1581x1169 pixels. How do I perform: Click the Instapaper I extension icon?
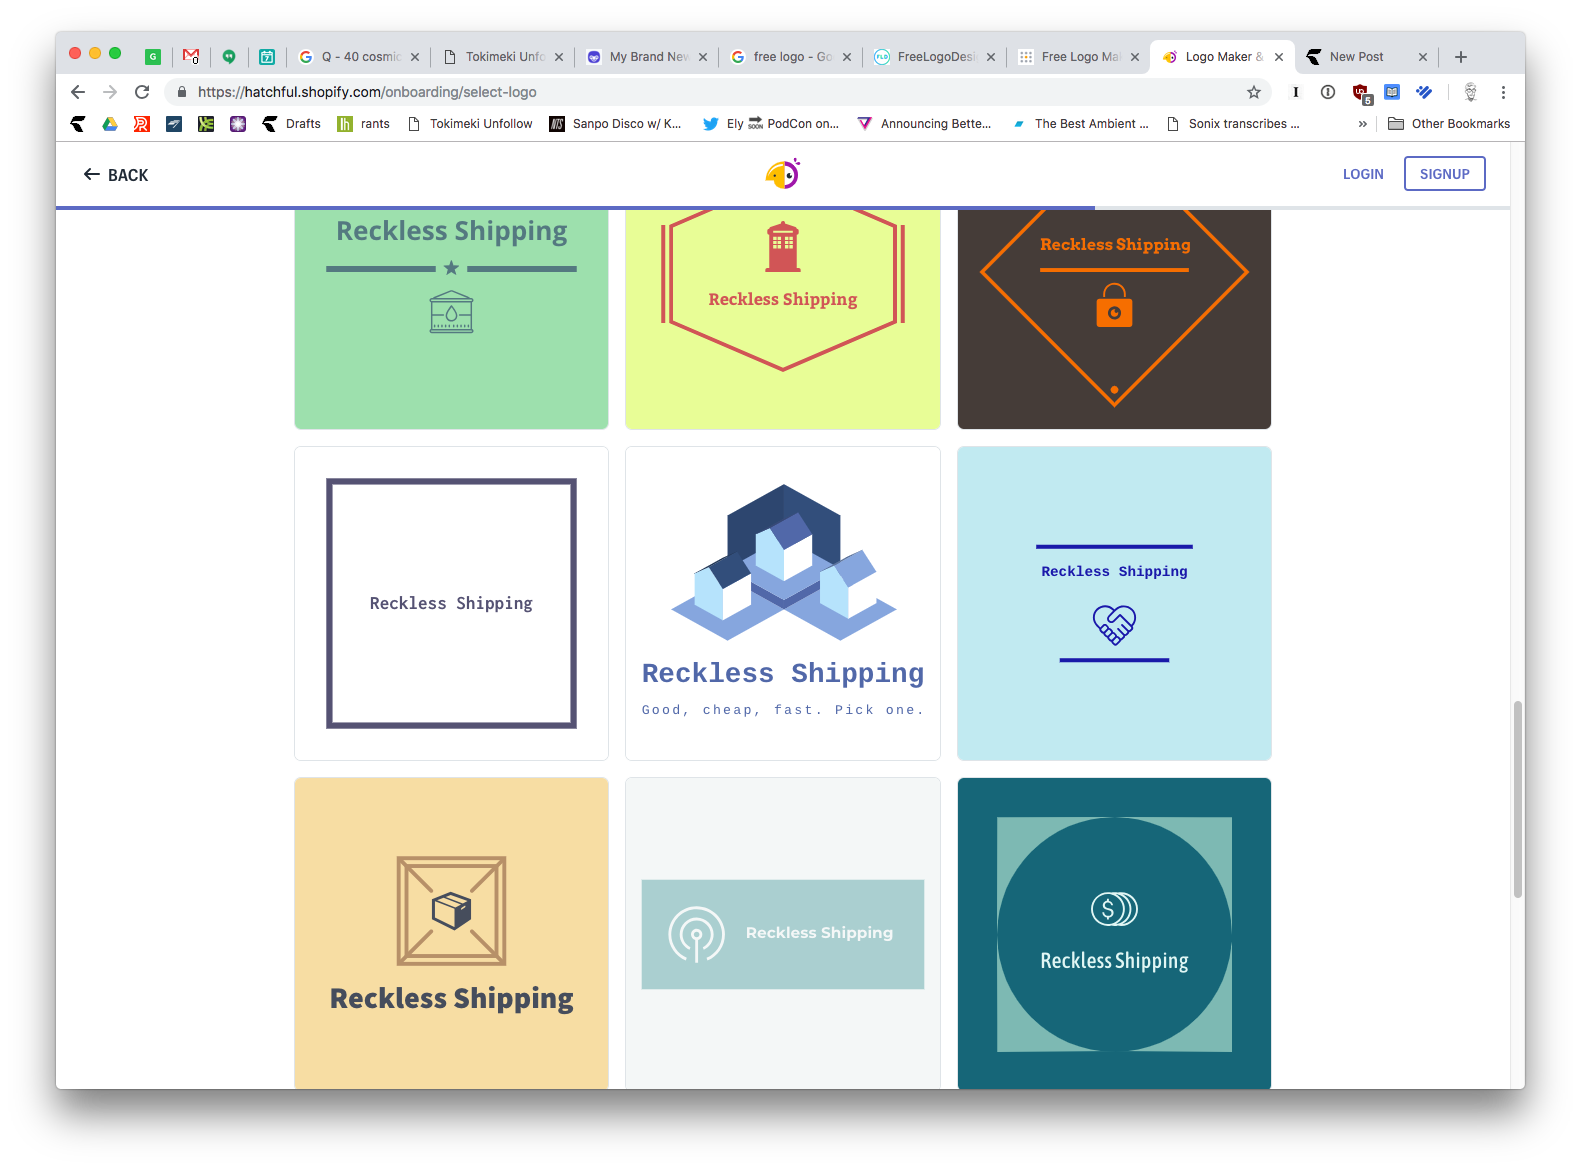[x=1296, y=92]
